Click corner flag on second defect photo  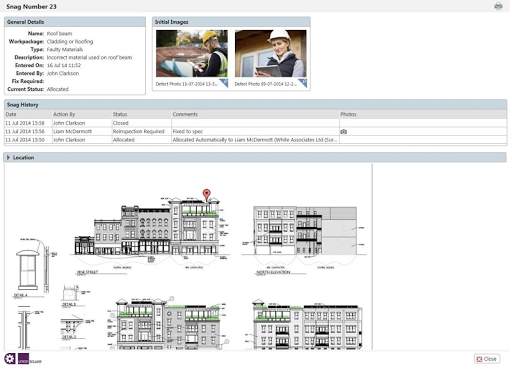tap(303, 83)
